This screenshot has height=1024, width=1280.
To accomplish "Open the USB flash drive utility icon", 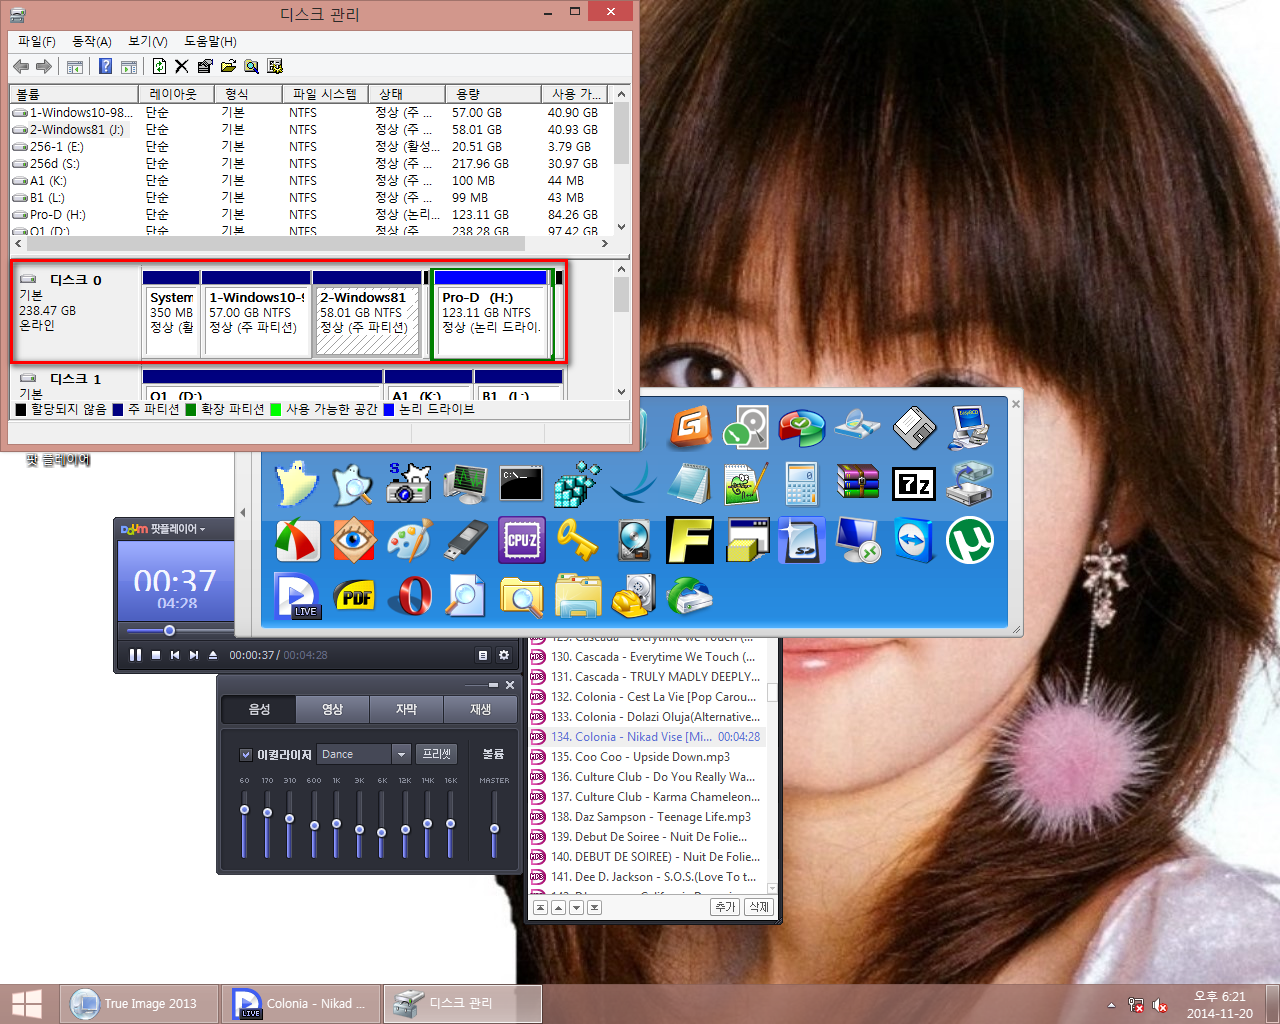I will [465, 540].
